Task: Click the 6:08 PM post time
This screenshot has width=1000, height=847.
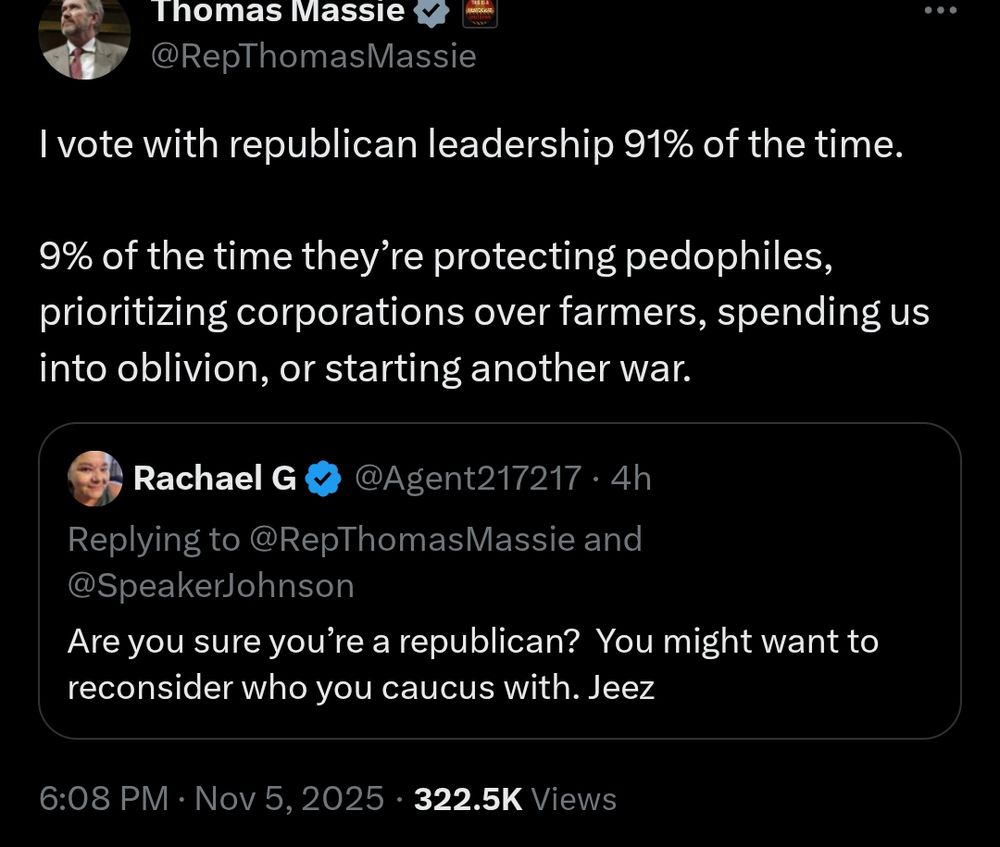Action: coord(103,798)
